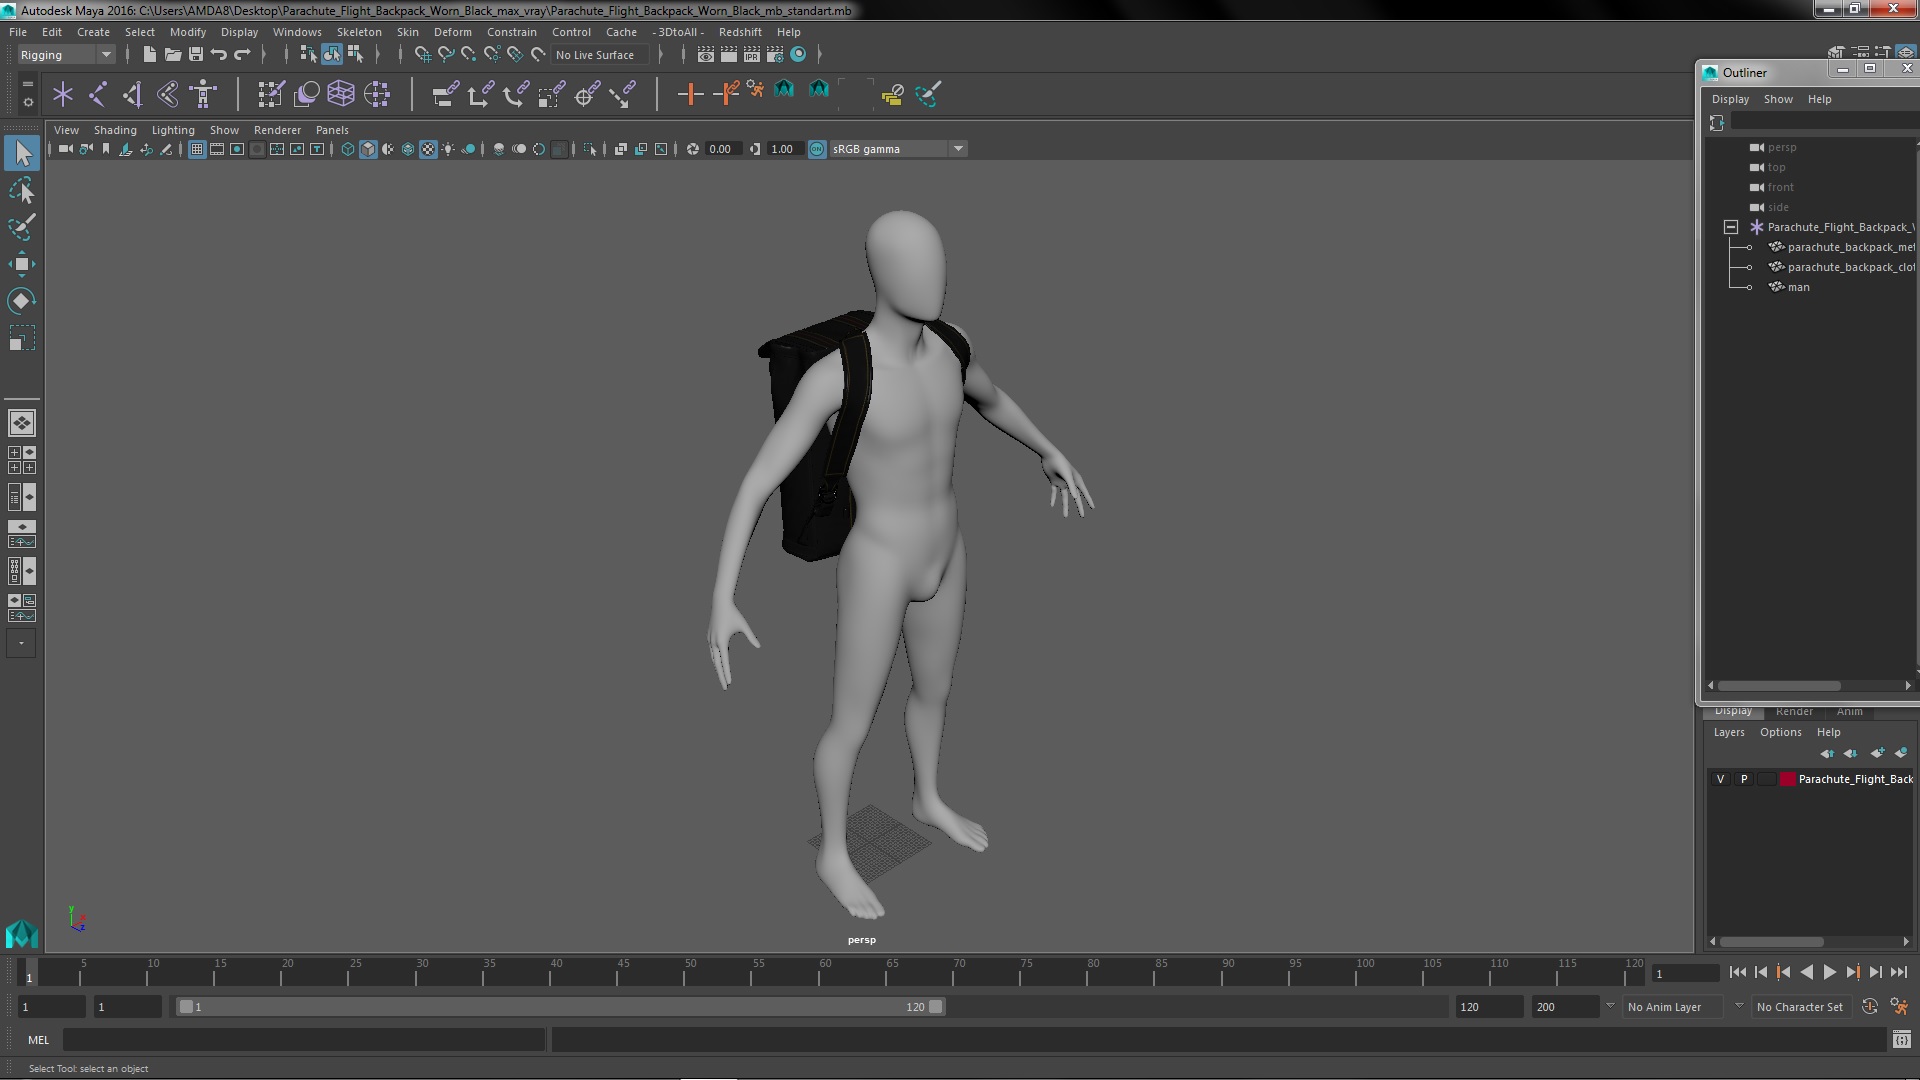Toggle smooth shade all cube icon
This screenshot has width=1920, height=1080.
[x=368, y=149]
